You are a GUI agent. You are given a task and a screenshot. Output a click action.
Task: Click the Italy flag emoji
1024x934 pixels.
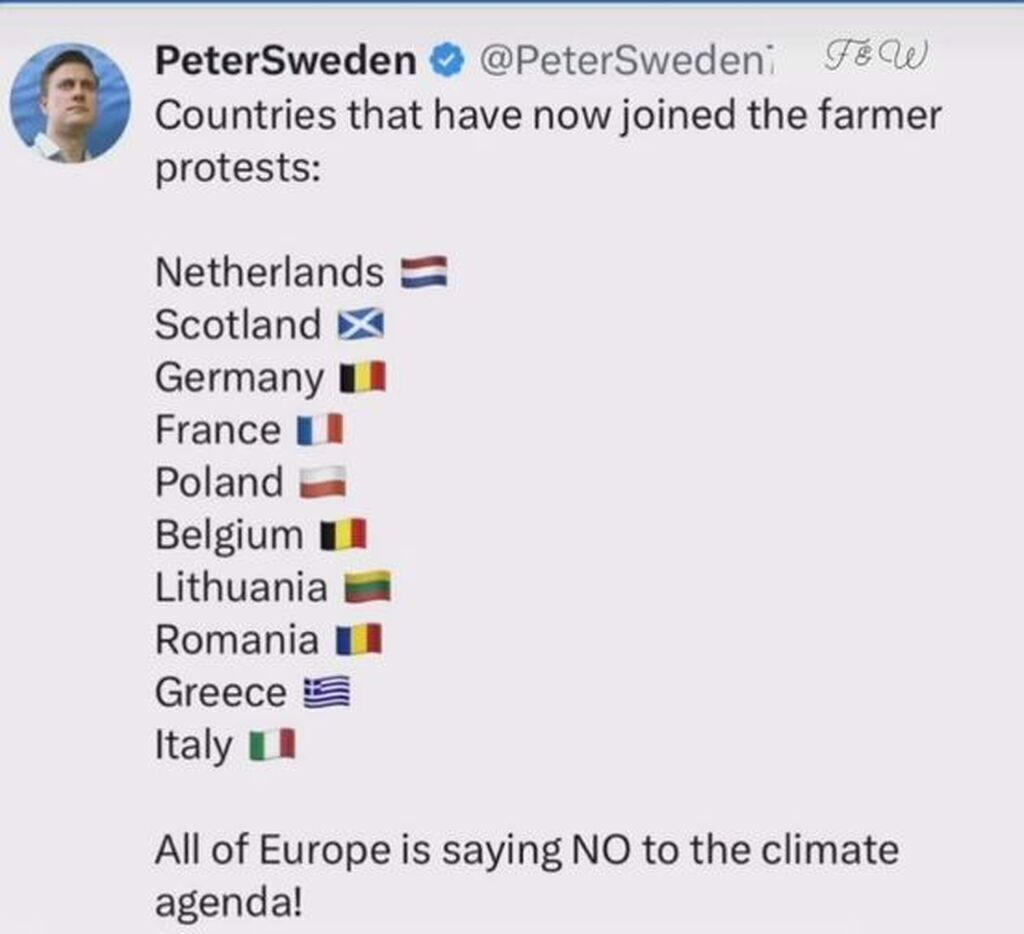[x=272, y=745]
